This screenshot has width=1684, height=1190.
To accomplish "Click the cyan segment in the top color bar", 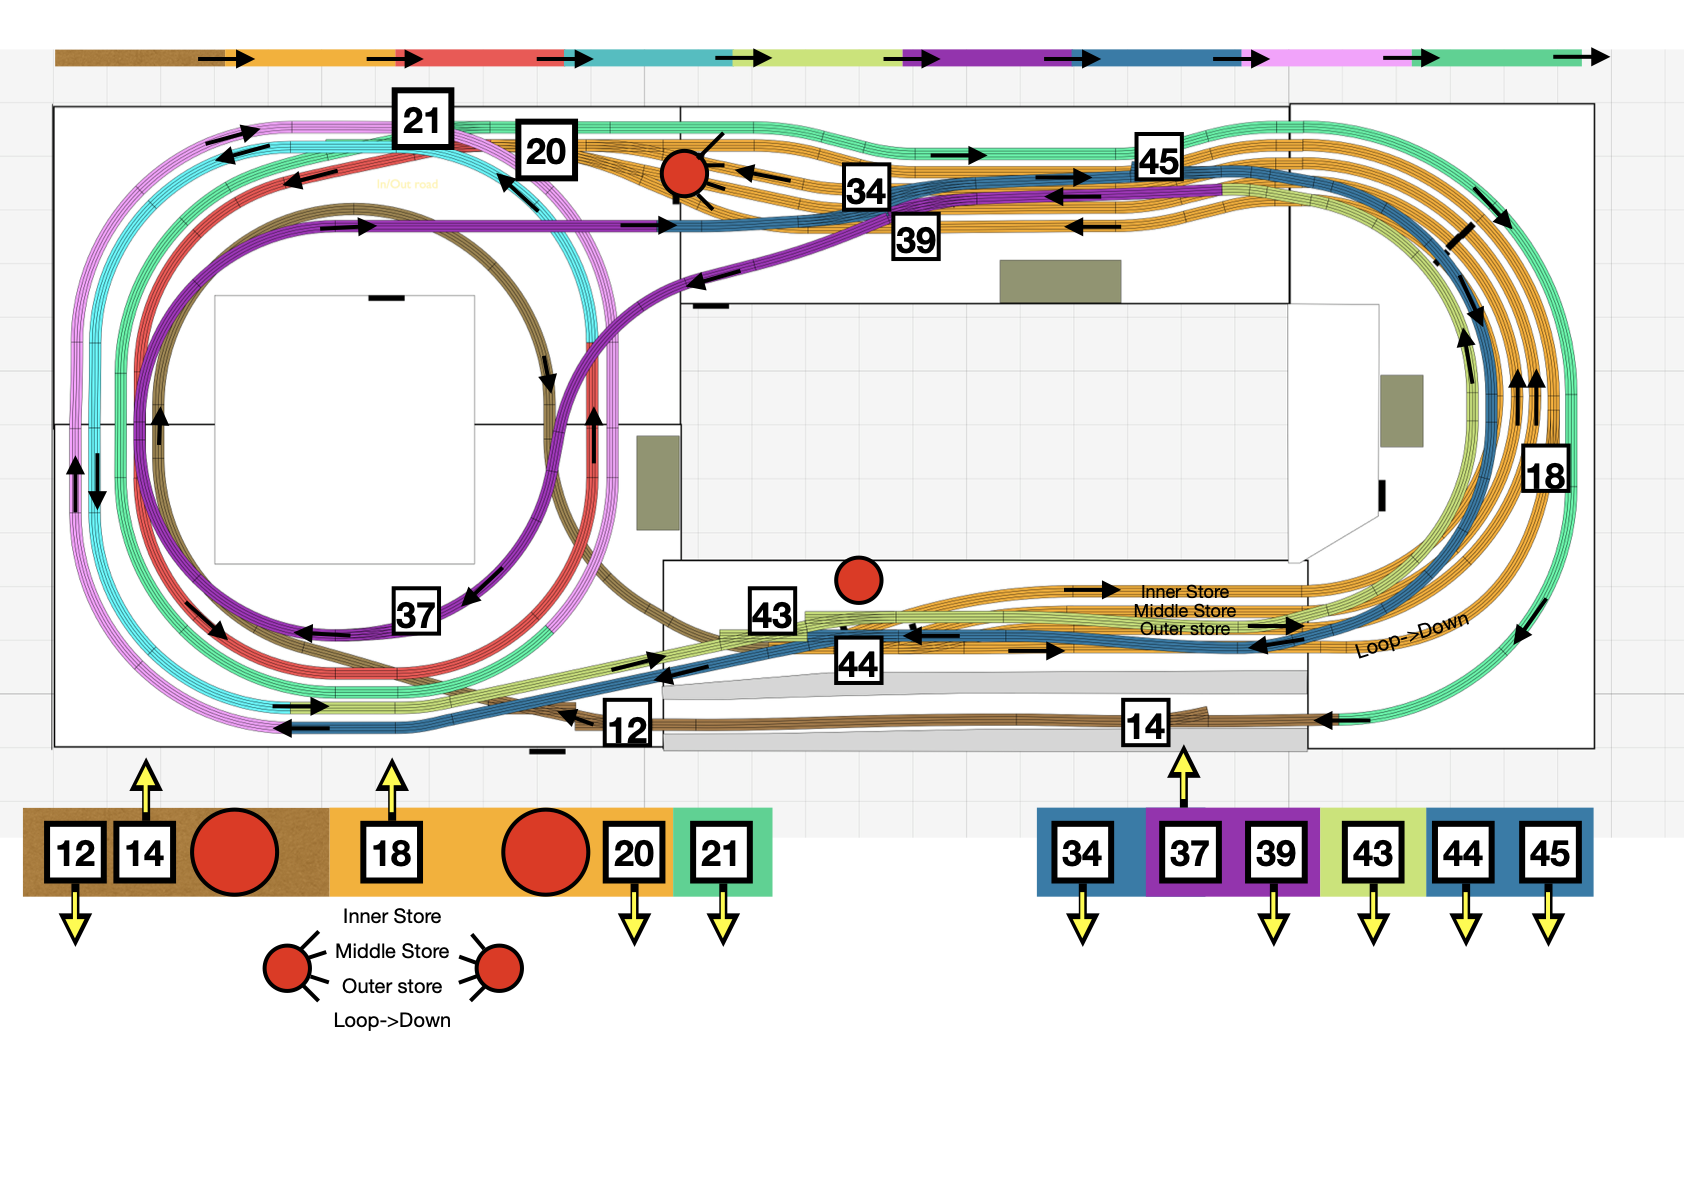I will coord(650,58).
